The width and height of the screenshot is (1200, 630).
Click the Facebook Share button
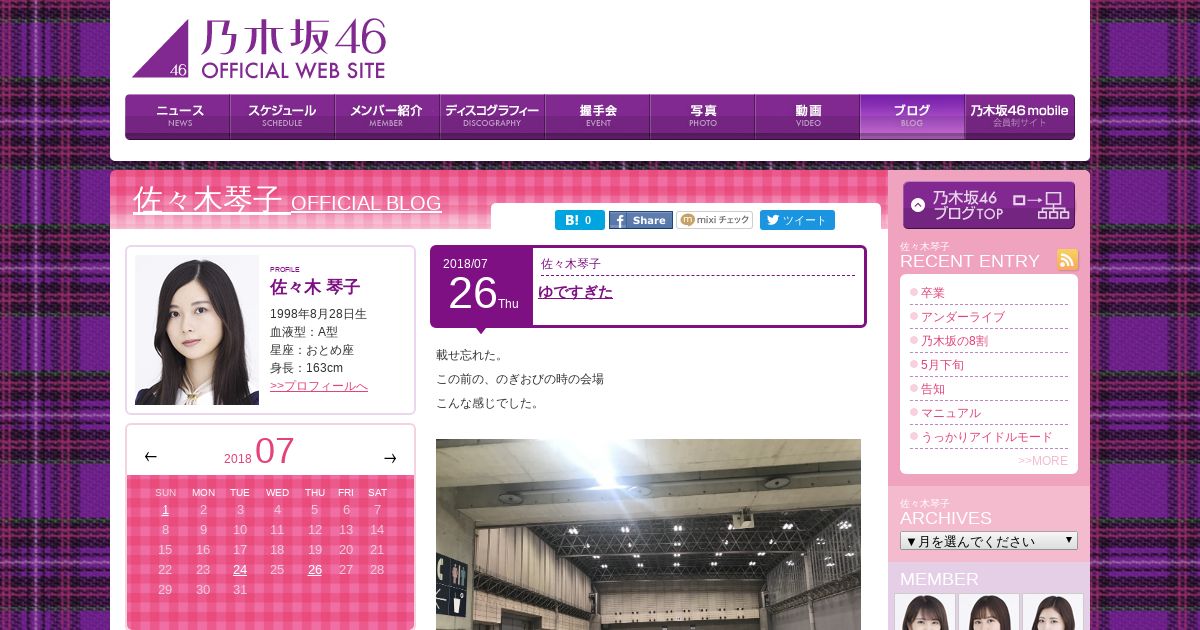tap(641, 220)
